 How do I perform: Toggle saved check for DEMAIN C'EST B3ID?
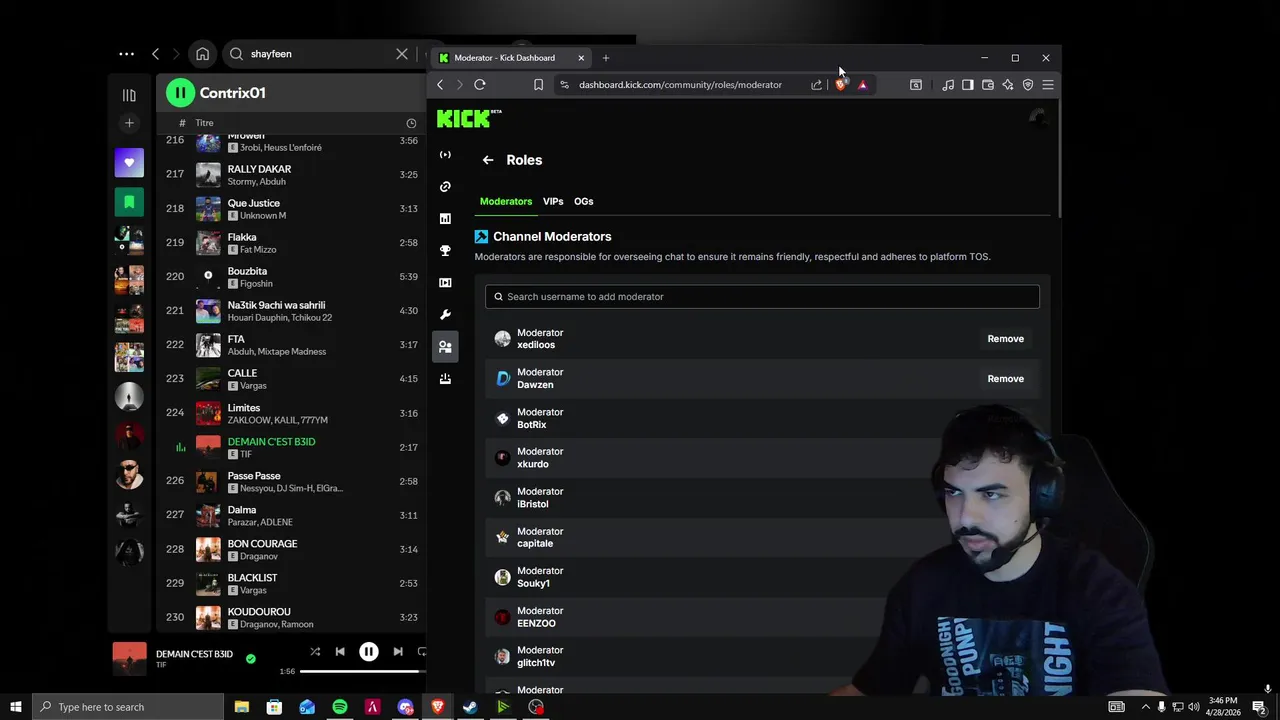click(x=251, y=659)
